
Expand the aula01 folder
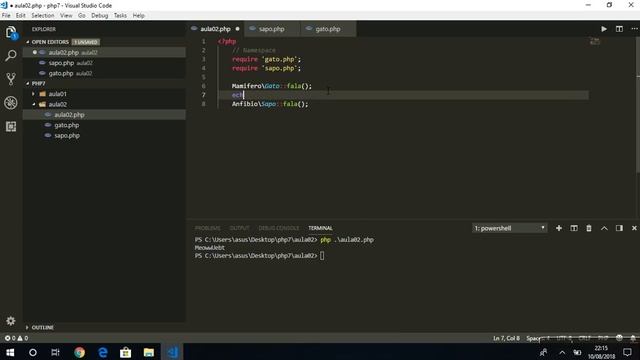tap(57, 94)
